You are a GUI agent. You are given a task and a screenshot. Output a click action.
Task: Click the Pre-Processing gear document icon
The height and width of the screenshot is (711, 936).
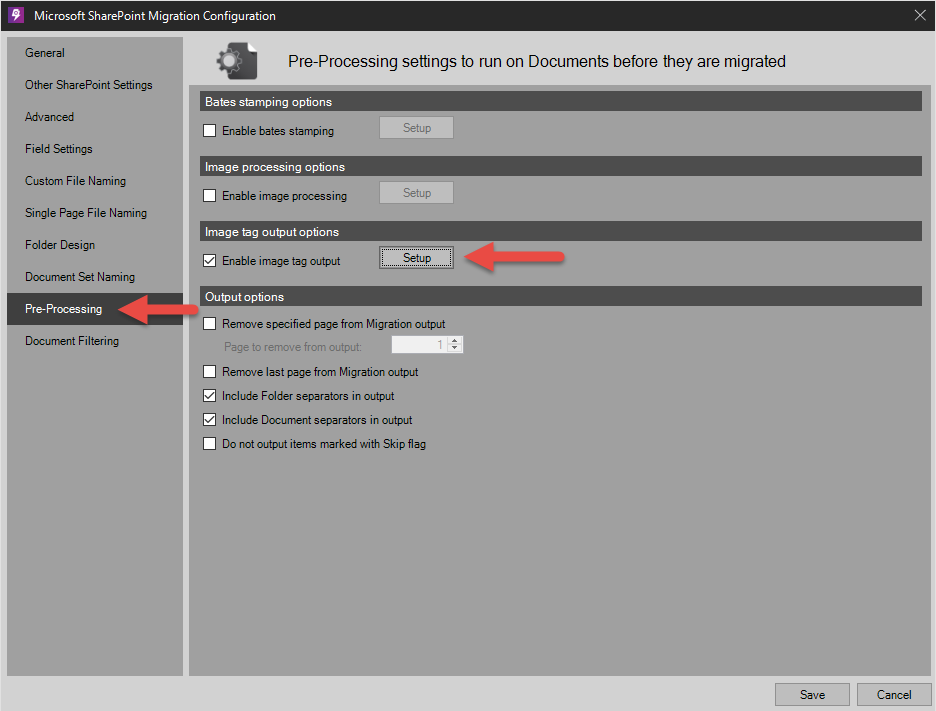click(x=238, y=61)
